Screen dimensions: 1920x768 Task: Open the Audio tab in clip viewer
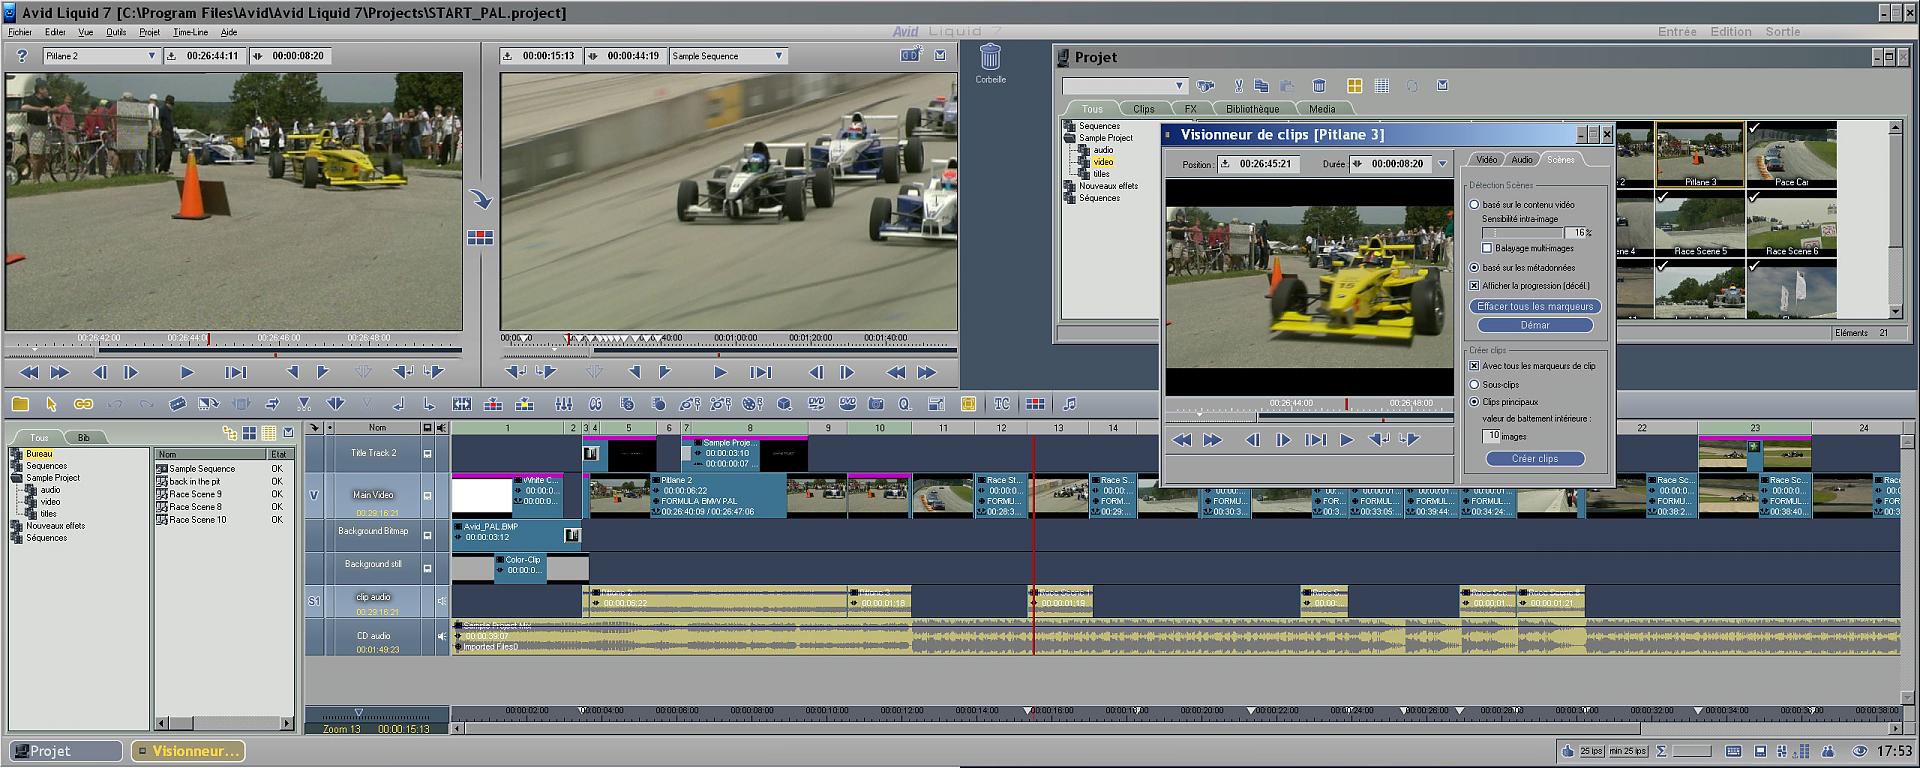(x=1522, y=160)
